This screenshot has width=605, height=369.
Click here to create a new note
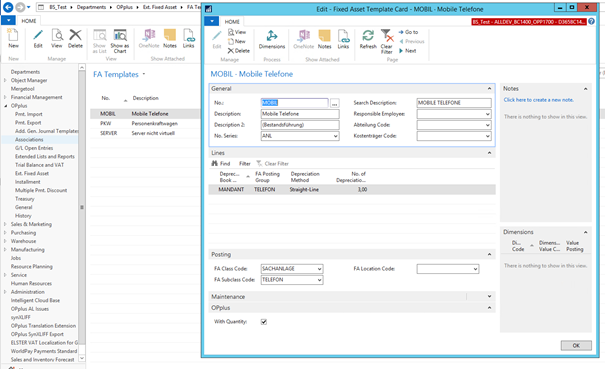point(538,100)
